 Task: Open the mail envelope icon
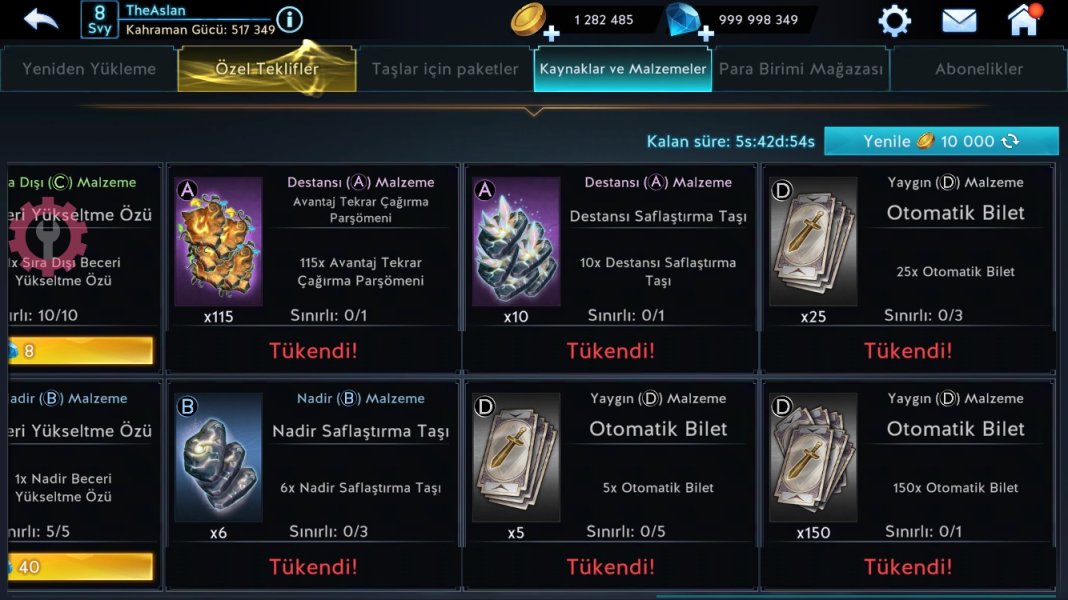click(x=959, y=20)
